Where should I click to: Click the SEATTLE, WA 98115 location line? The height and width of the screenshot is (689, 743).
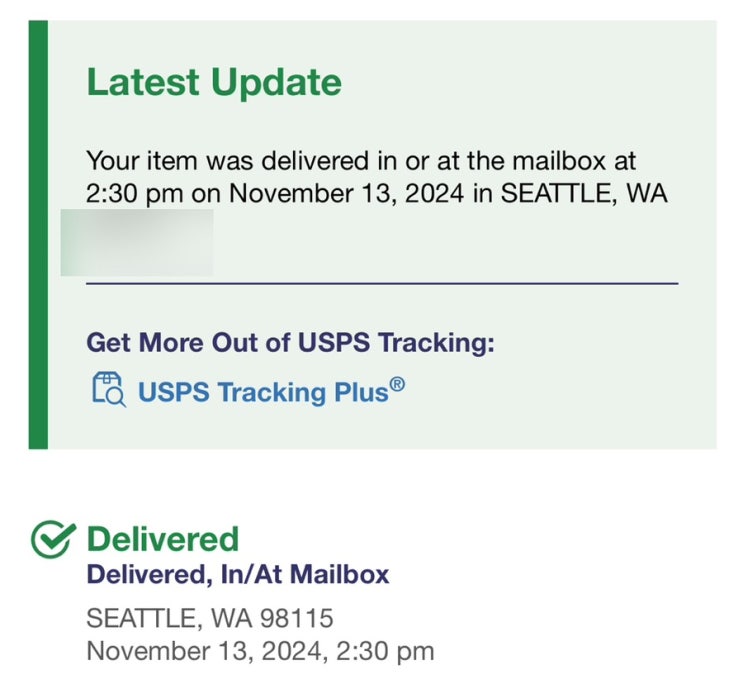tap(209, 618)
